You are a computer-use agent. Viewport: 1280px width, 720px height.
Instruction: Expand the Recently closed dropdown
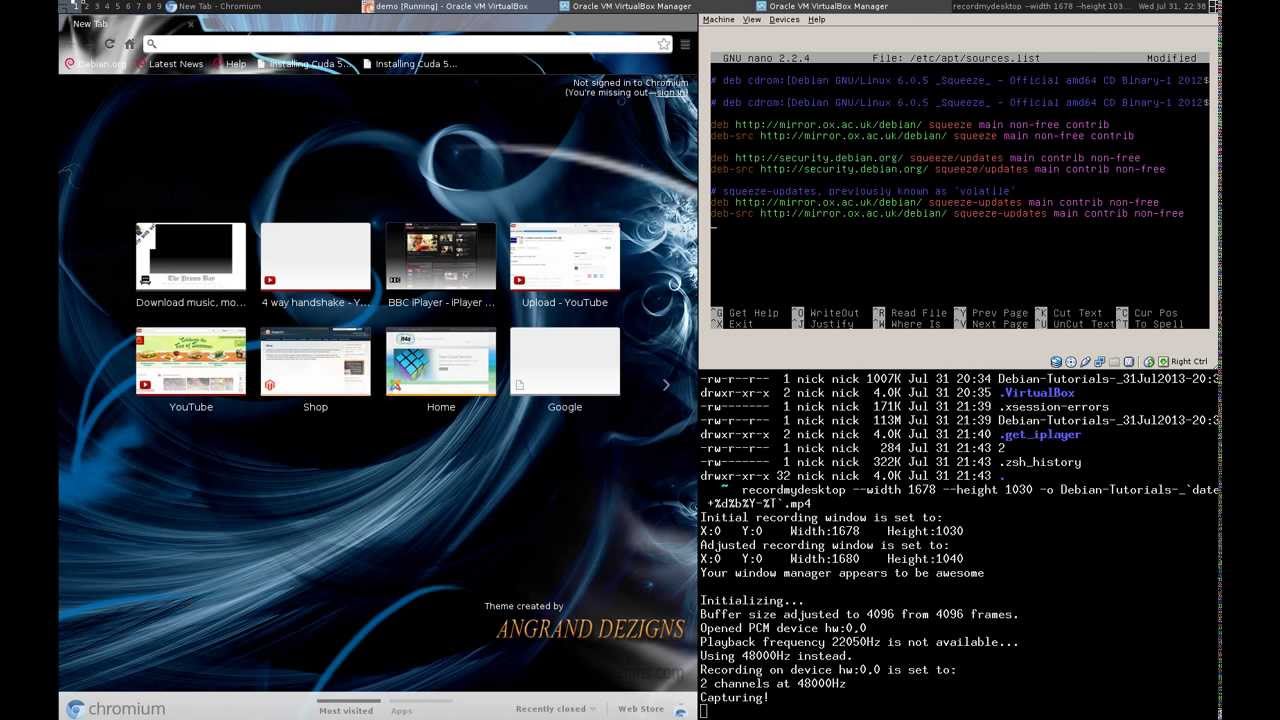pyautogui.click(x=555, y=709)
